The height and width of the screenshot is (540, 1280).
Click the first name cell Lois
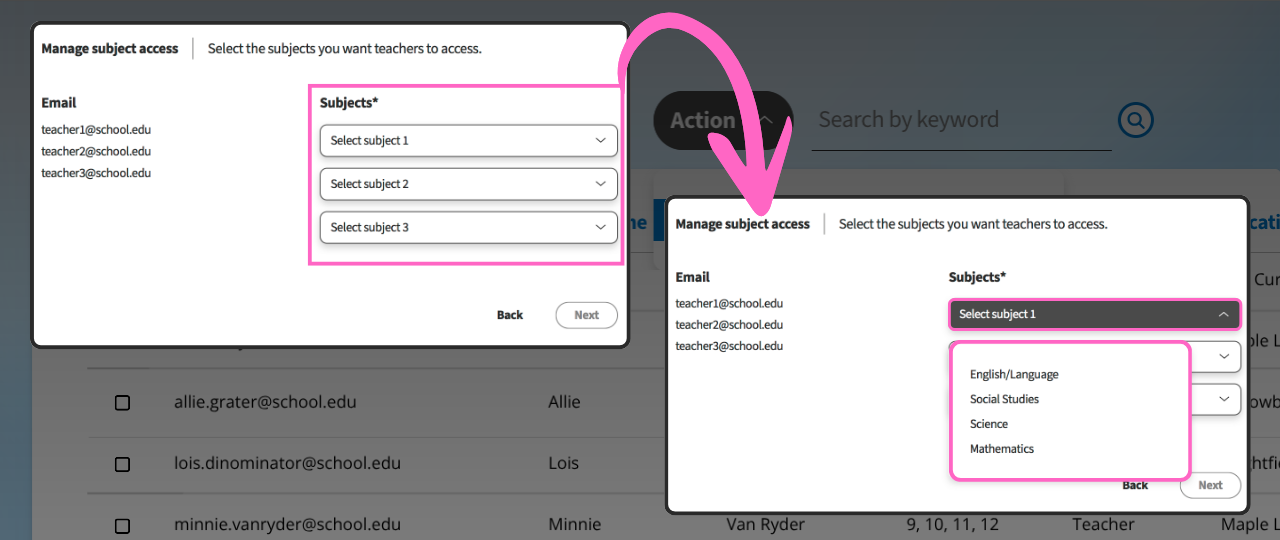coord(564,464)
